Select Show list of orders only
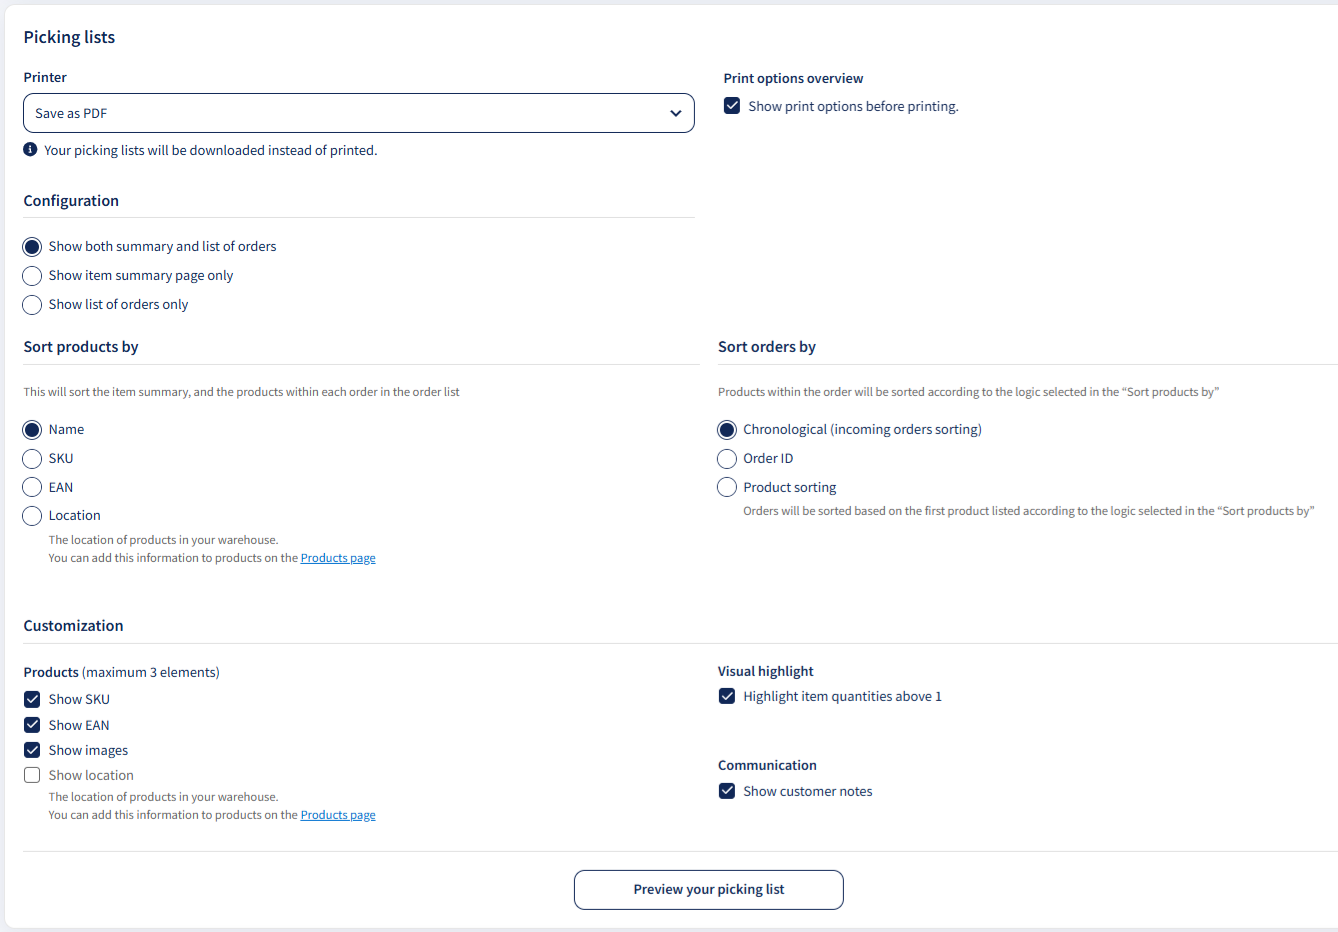The width and height of the screenshot is (1338, 932). [32, 305]
